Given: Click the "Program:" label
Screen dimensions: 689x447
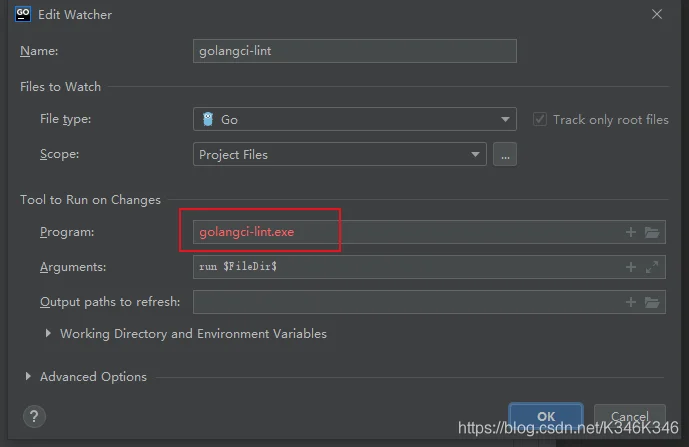Looking at the screenshot, I should (x=67, y=232).
